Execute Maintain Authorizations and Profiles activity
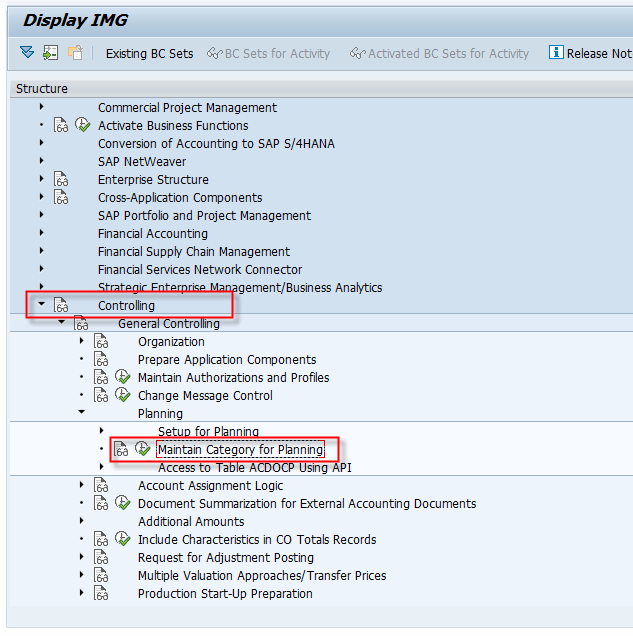 pyautogui.click(x=122, y=377)
